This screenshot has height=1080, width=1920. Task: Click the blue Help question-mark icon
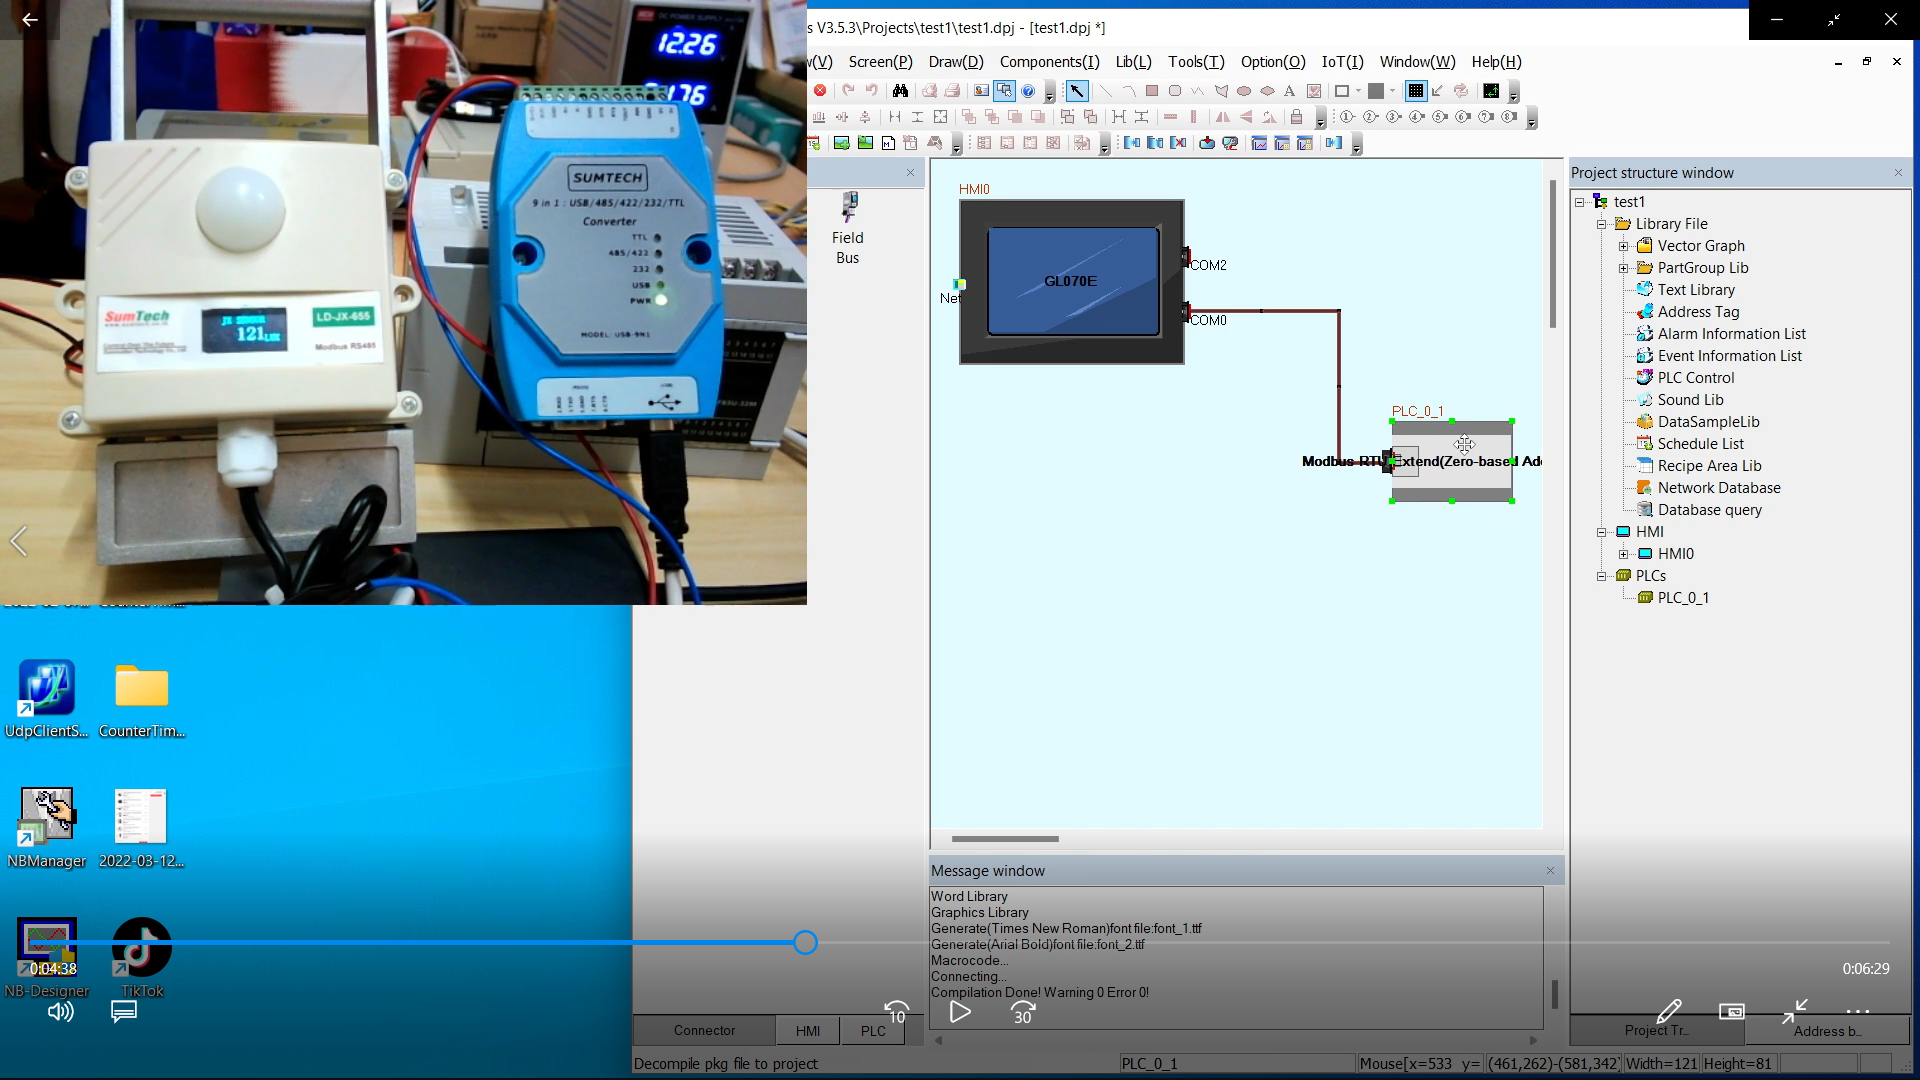tap(1028, 91)
